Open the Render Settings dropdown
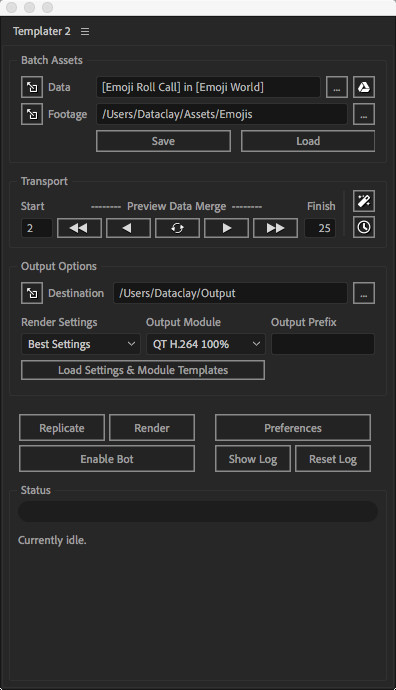The image size is (396, 690). [x=81, y=344]
